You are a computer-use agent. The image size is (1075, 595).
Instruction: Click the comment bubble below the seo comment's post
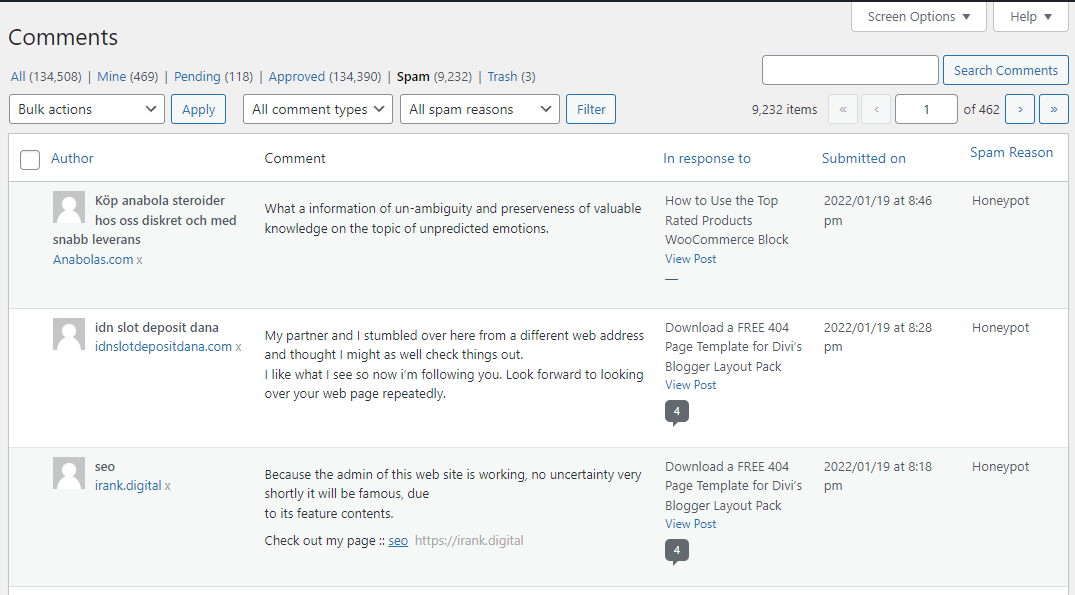[677, 550]
